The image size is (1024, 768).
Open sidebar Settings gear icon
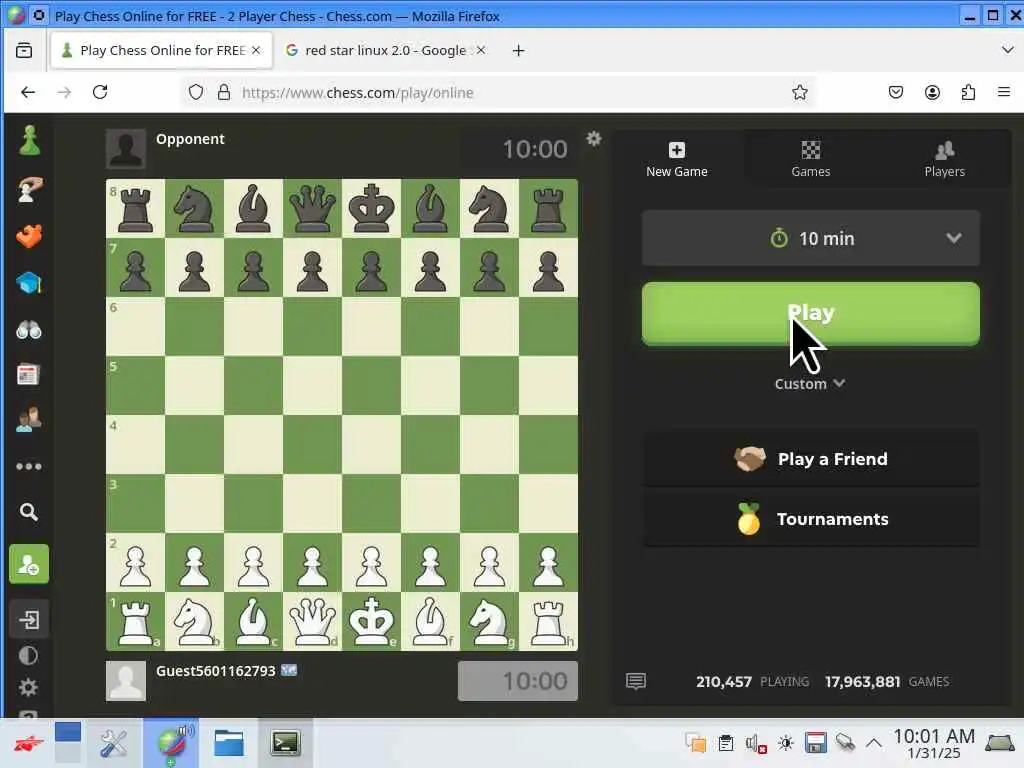(x=28, y=687)
